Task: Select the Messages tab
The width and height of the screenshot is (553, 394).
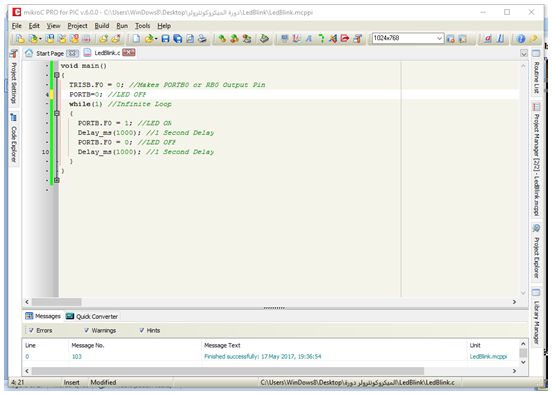Action: (x=43, y=316)
